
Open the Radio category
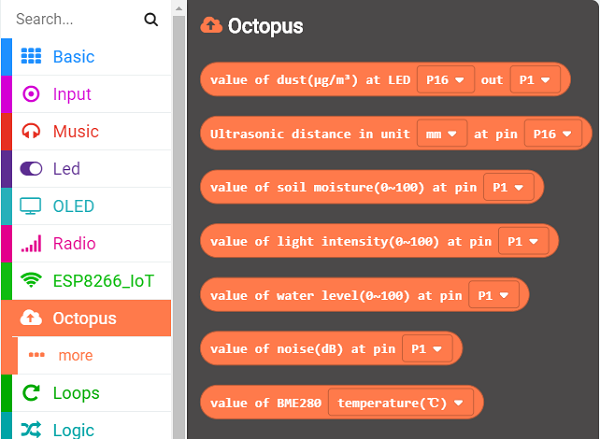tap(86, 243)
